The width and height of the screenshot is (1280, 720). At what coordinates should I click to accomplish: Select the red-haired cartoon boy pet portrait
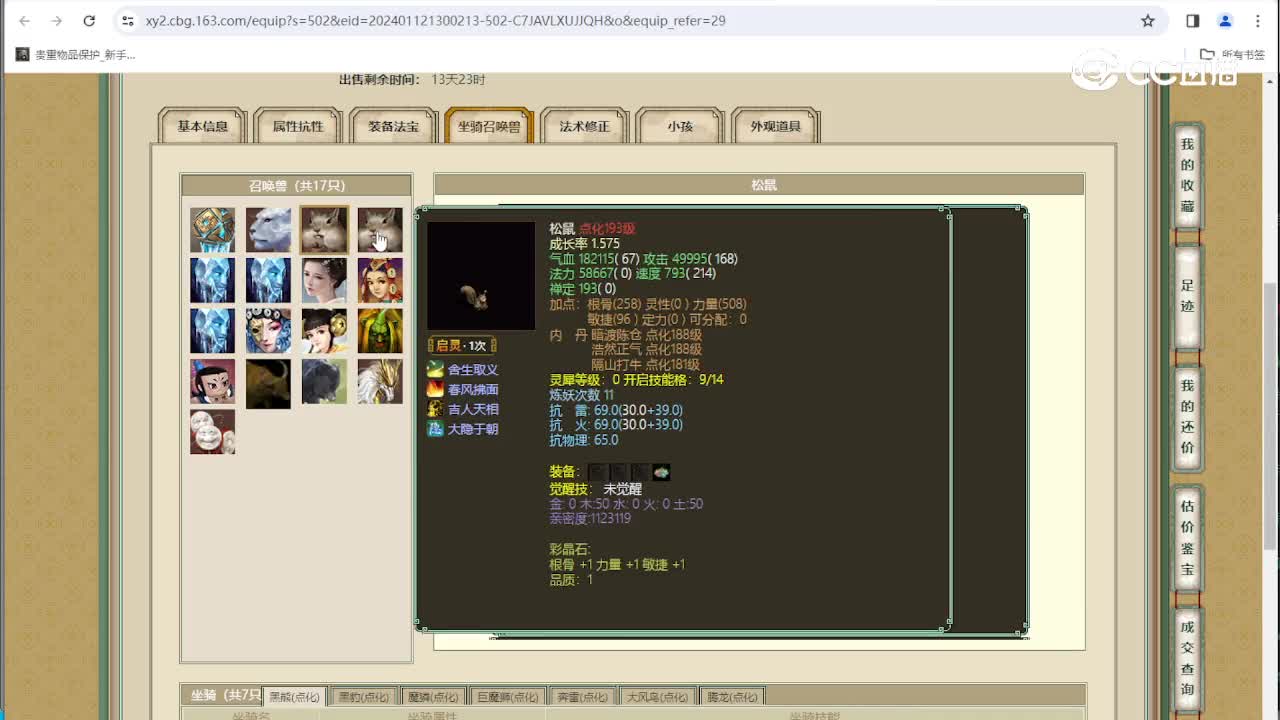(213, 382)
